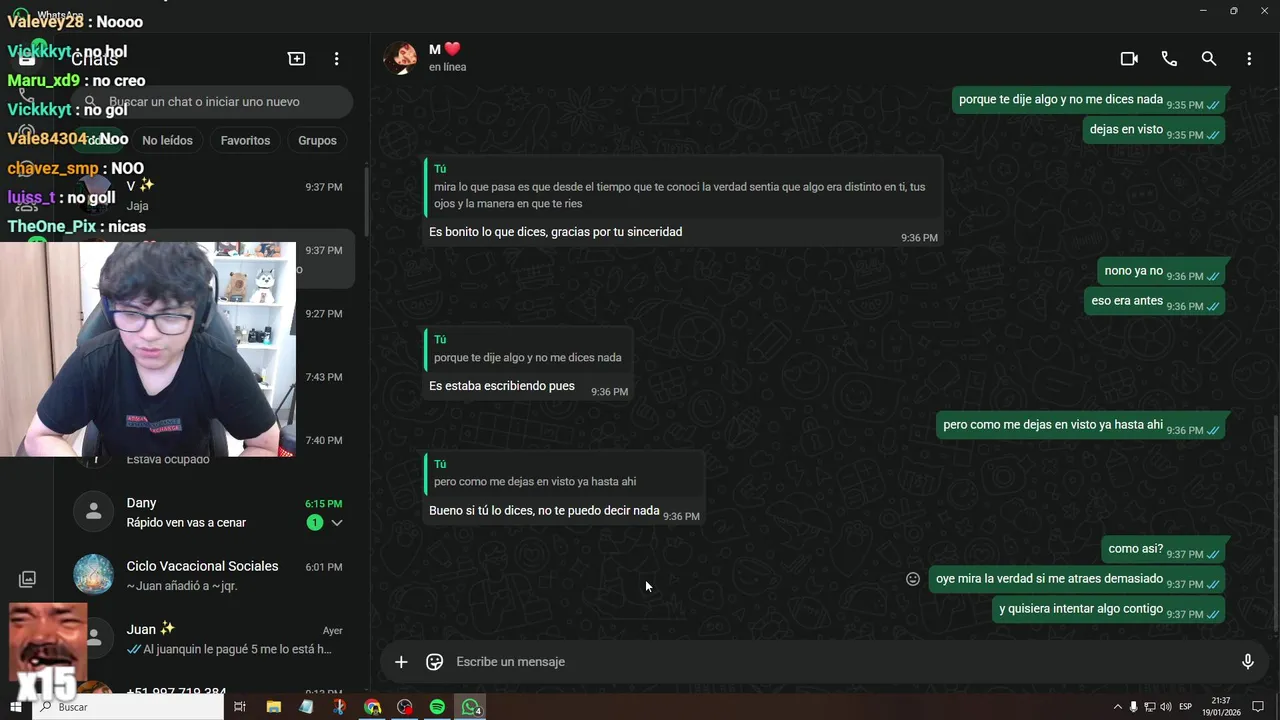Record a voice message with the microphone

(1248, 662)
